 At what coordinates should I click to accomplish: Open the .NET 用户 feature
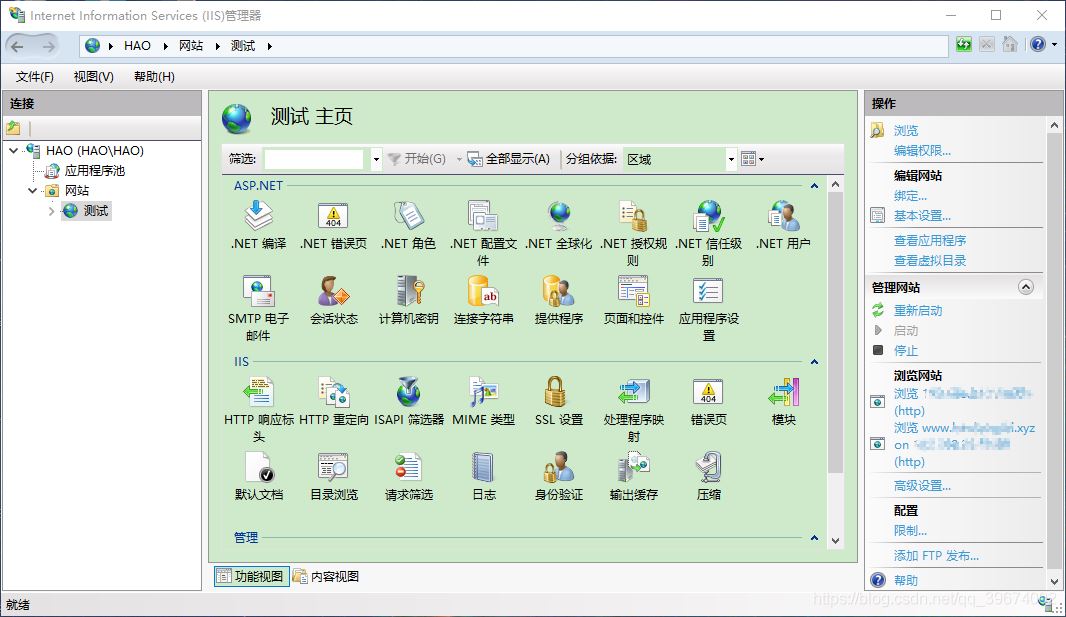click(x=783, y=225)
